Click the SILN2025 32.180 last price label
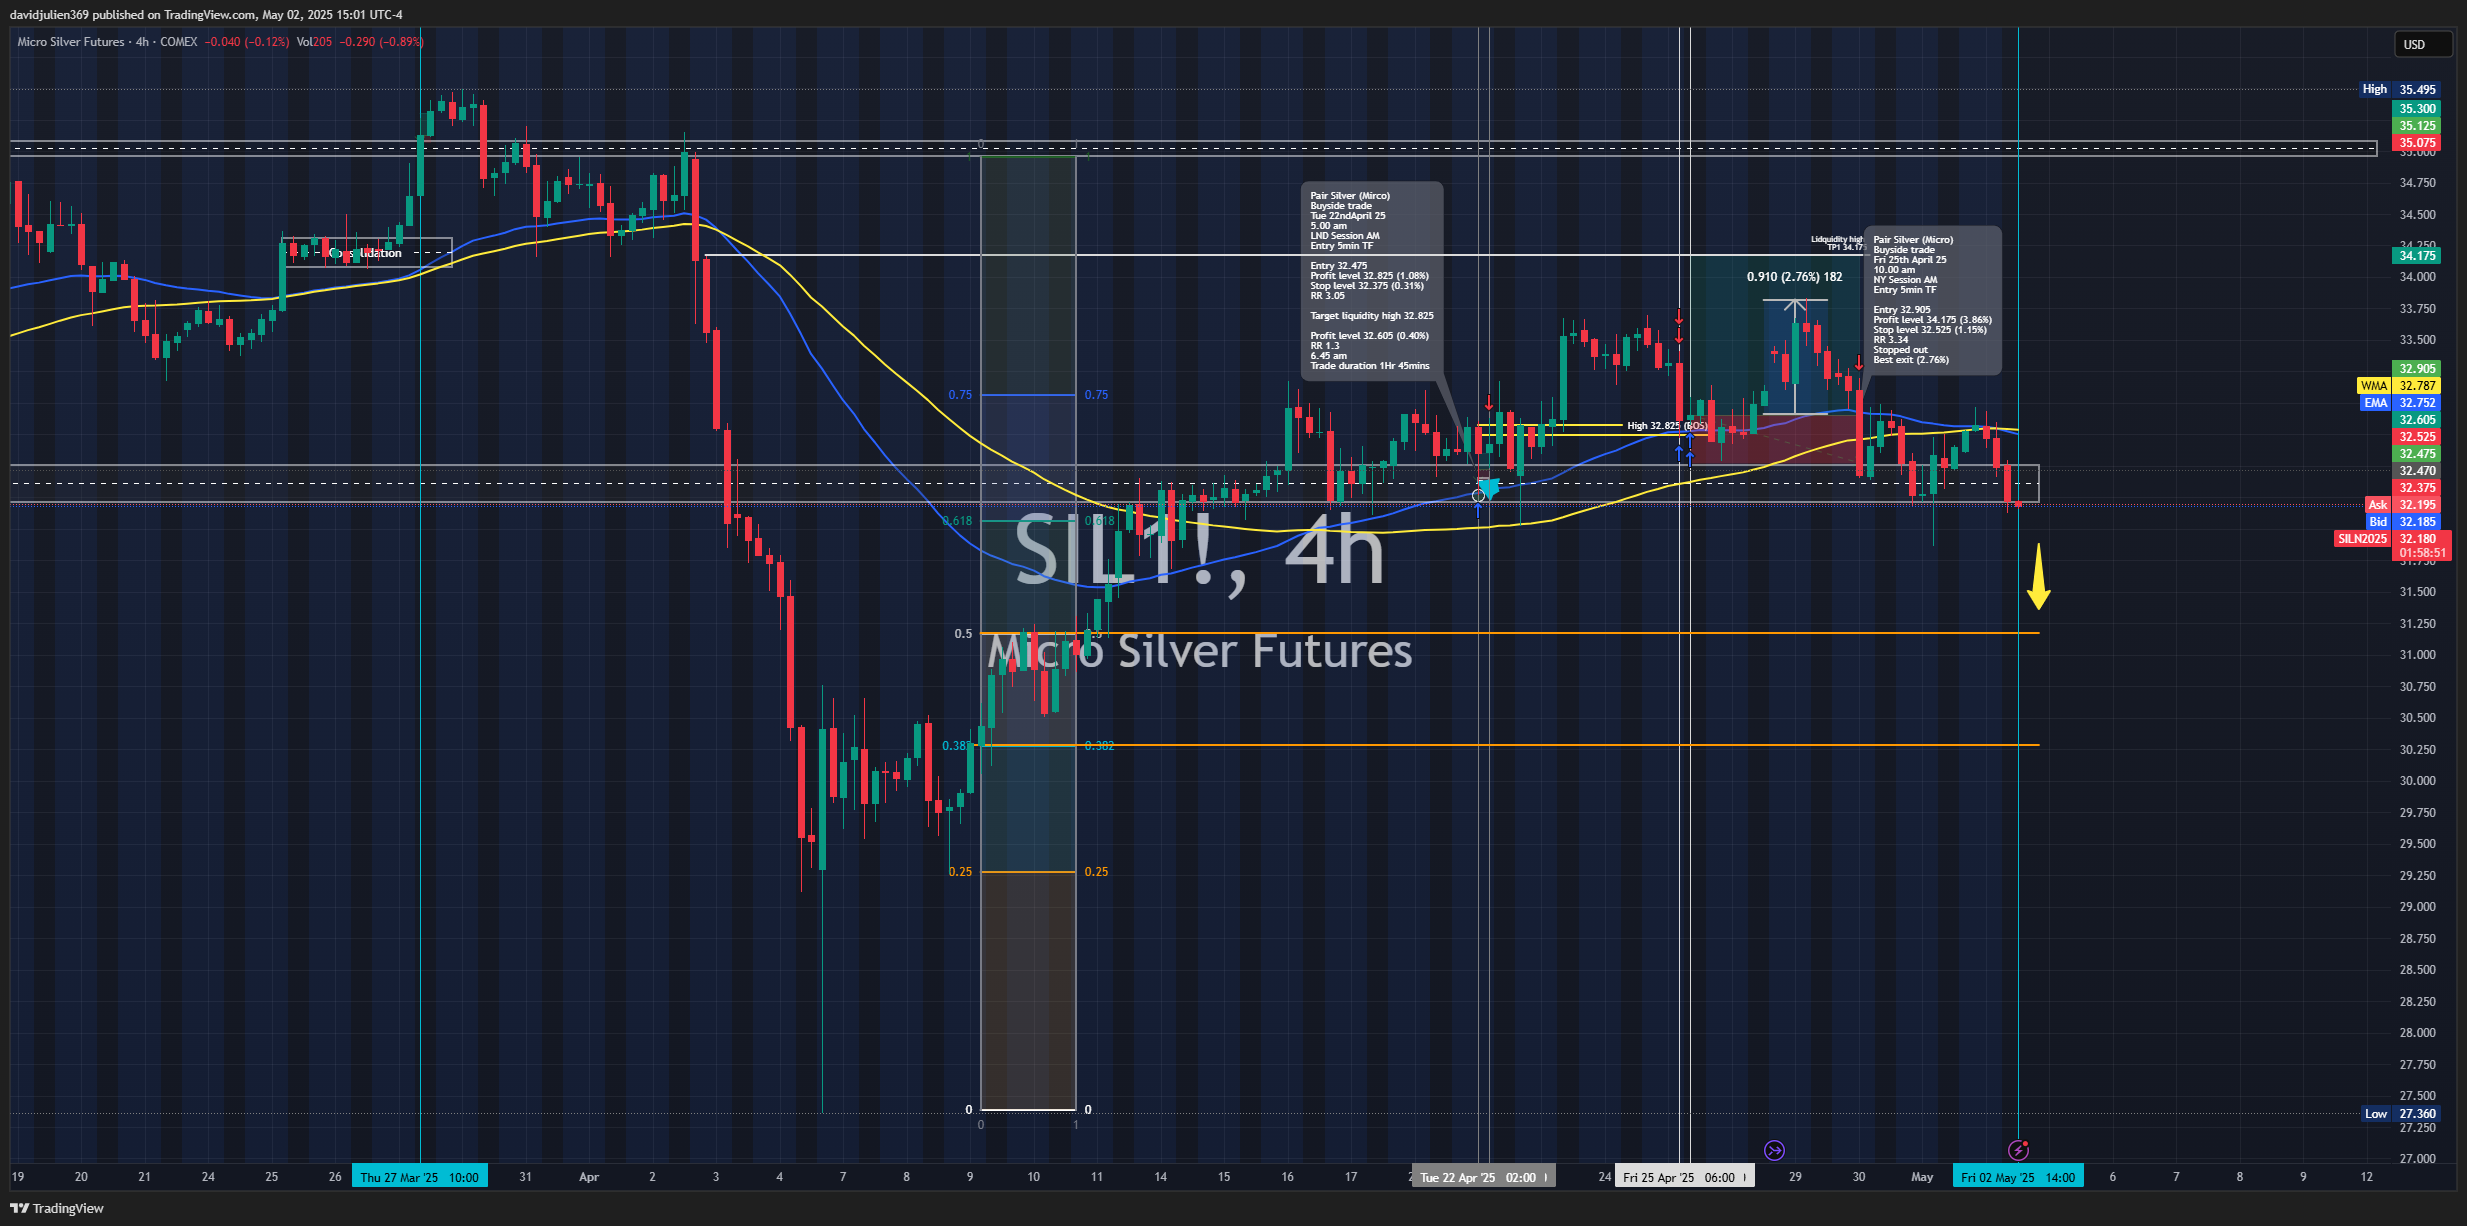This screenshot has width=2467, height=1226. coord(2391,538)
